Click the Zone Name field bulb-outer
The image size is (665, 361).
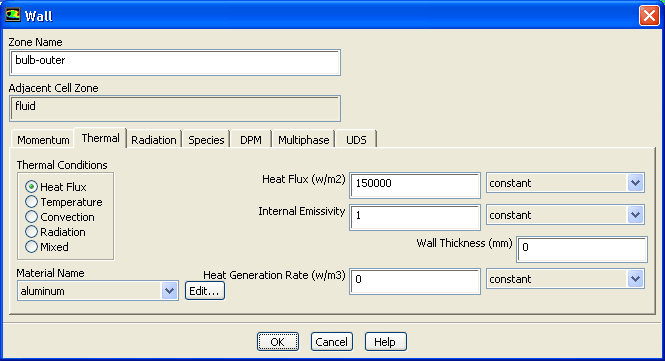[175, 62]
